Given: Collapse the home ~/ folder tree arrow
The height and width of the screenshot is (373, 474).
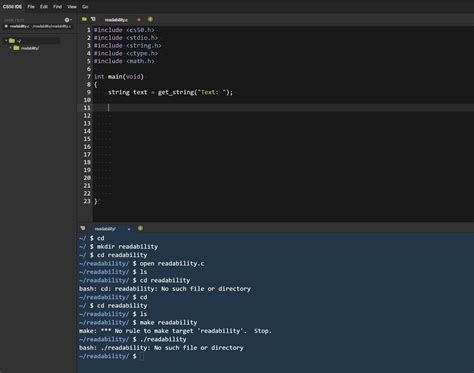Looking at the screenshot, I should [x=6, y=41].
